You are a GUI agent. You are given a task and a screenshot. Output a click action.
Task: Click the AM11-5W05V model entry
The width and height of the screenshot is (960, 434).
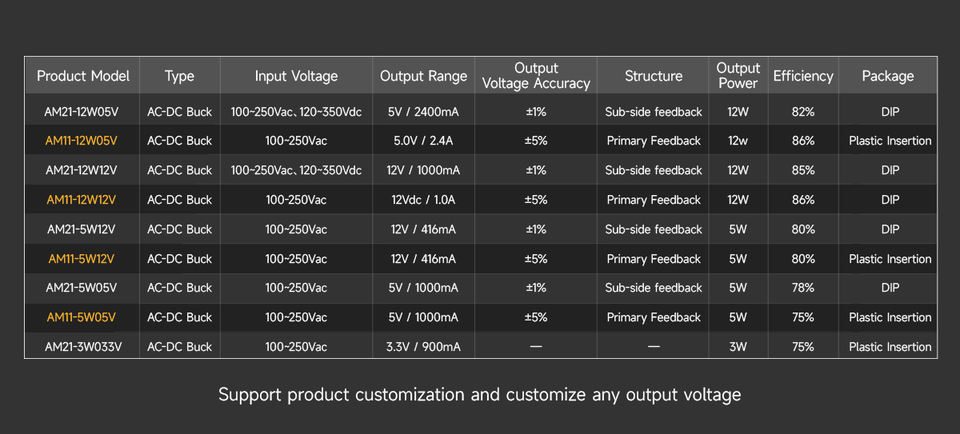coord(81,317)
